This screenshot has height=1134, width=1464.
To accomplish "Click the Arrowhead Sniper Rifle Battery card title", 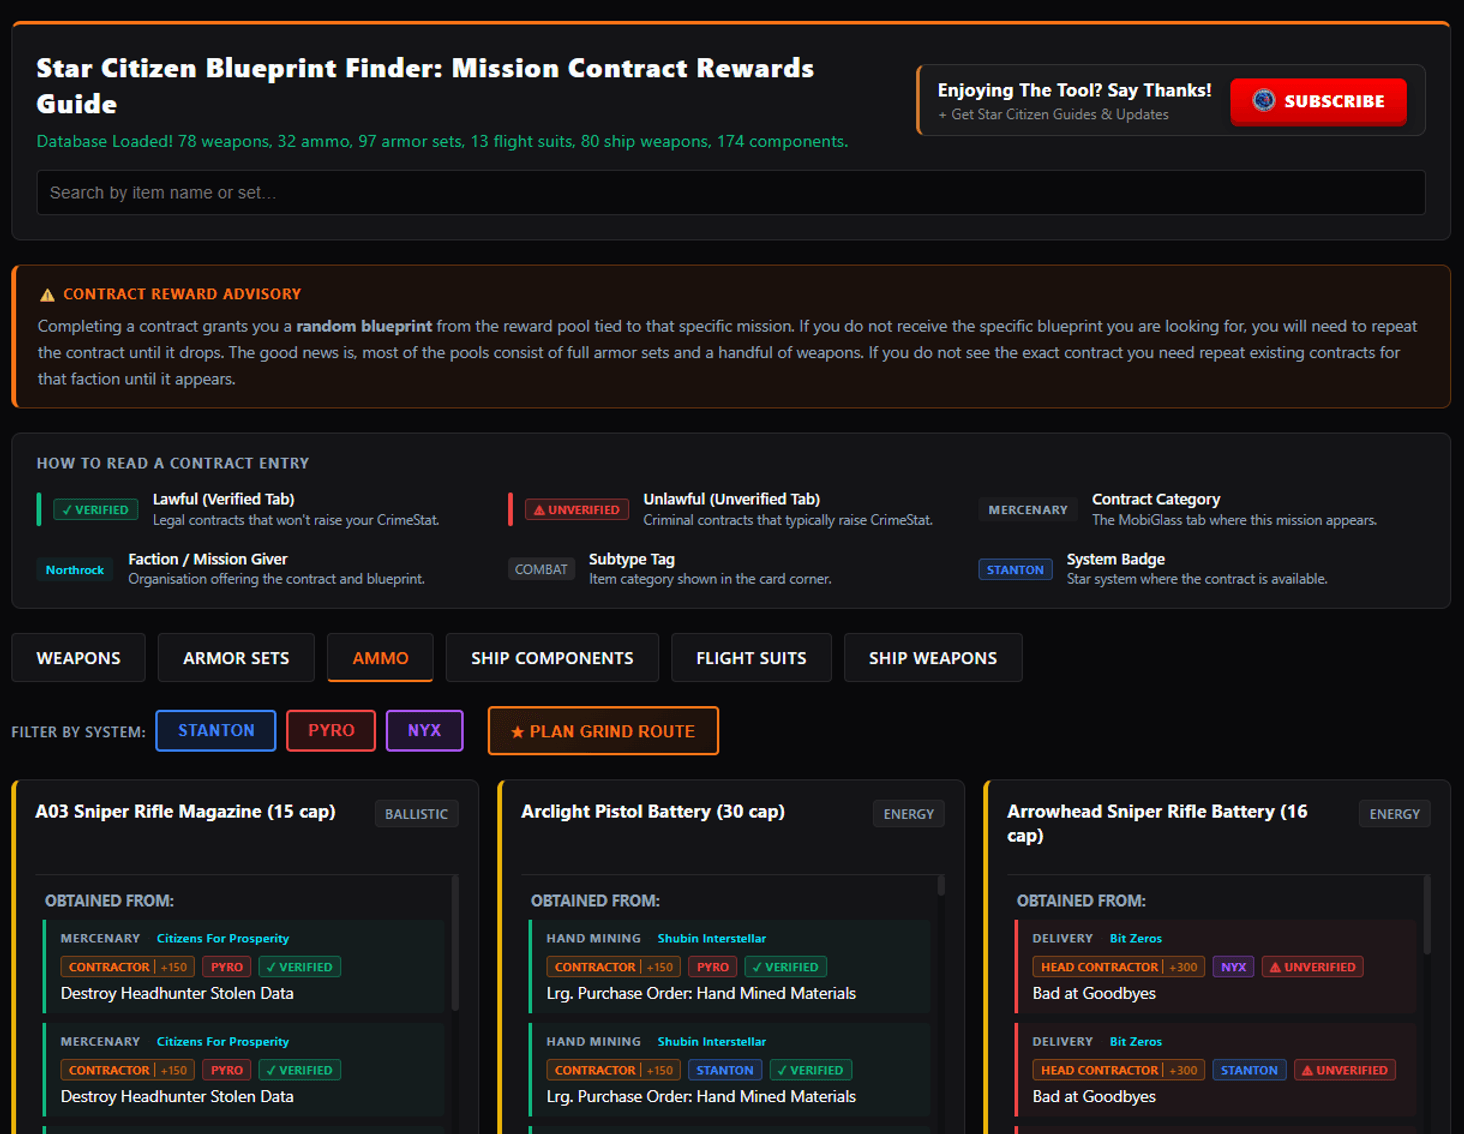I will pyautogui.click(x=1157, y=823).
